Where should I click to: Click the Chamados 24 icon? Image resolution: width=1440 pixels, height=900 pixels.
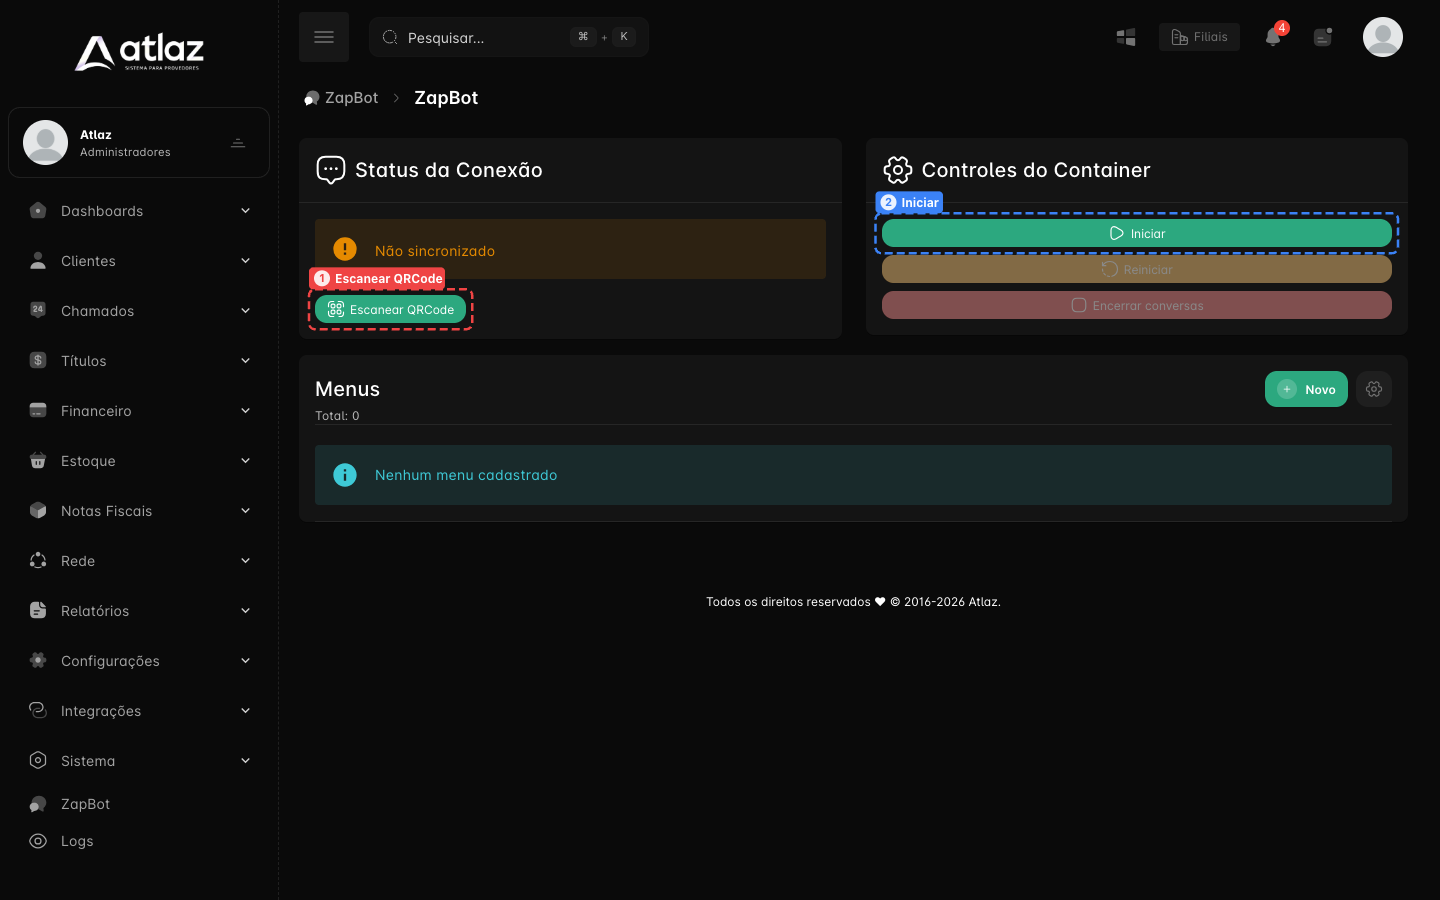pyautogui.click(x=38, y=310)
